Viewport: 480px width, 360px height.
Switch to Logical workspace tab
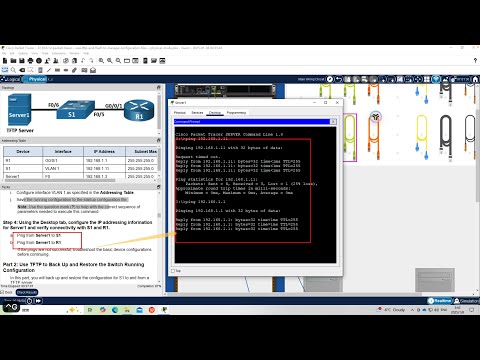click(x=11, y=79)
